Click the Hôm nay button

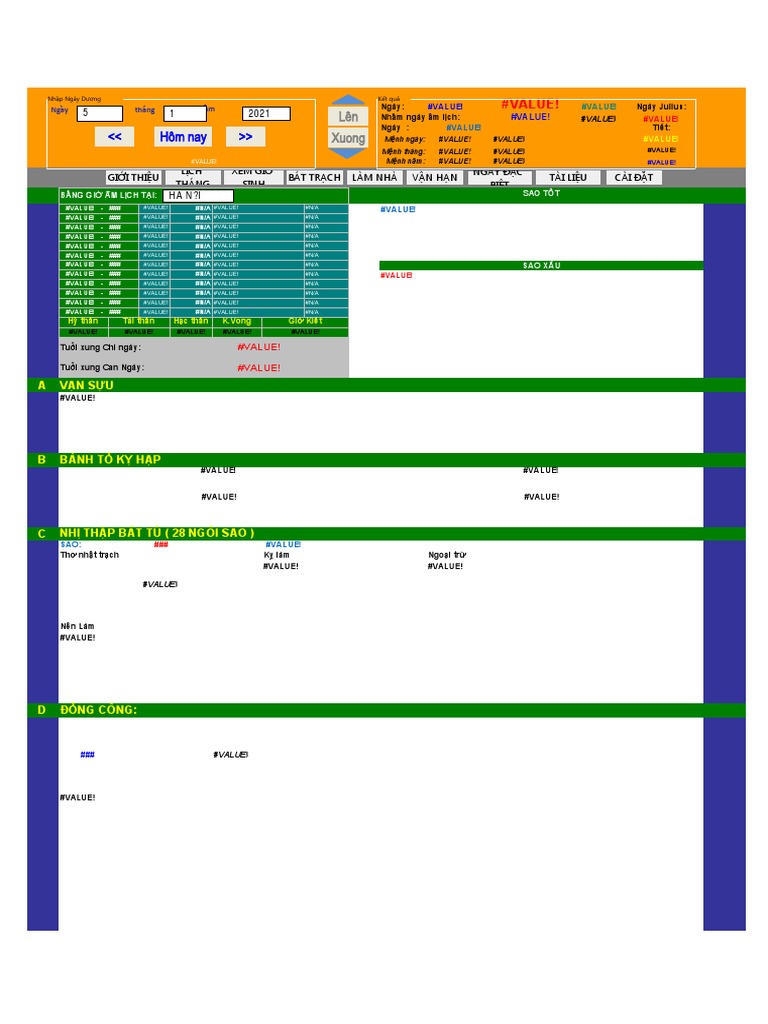click(x=183, y=136)
